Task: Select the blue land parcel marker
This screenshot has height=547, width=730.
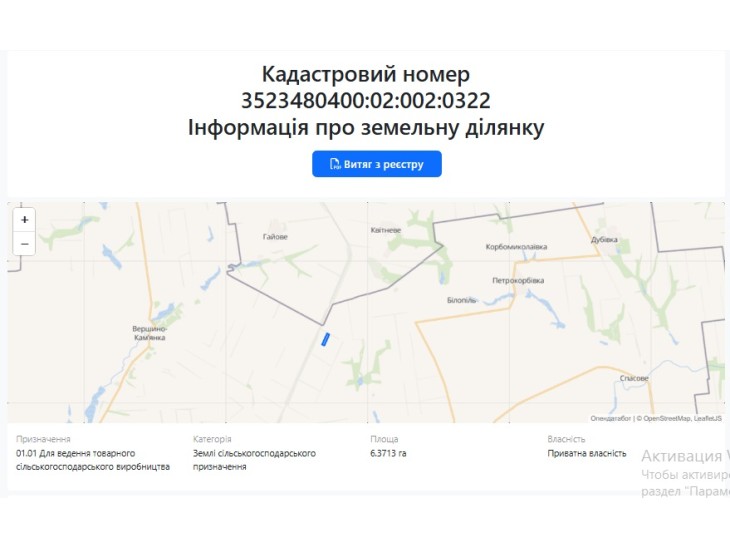Action: tap(325, 339)
